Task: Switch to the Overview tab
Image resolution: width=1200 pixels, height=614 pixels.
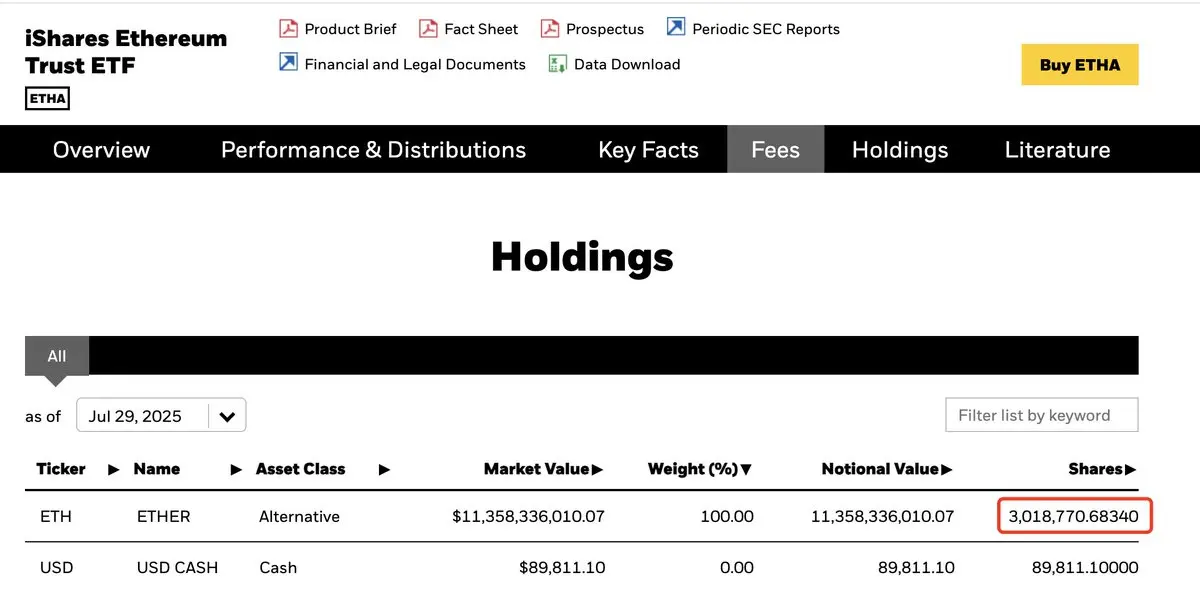Action: (101, 150)
